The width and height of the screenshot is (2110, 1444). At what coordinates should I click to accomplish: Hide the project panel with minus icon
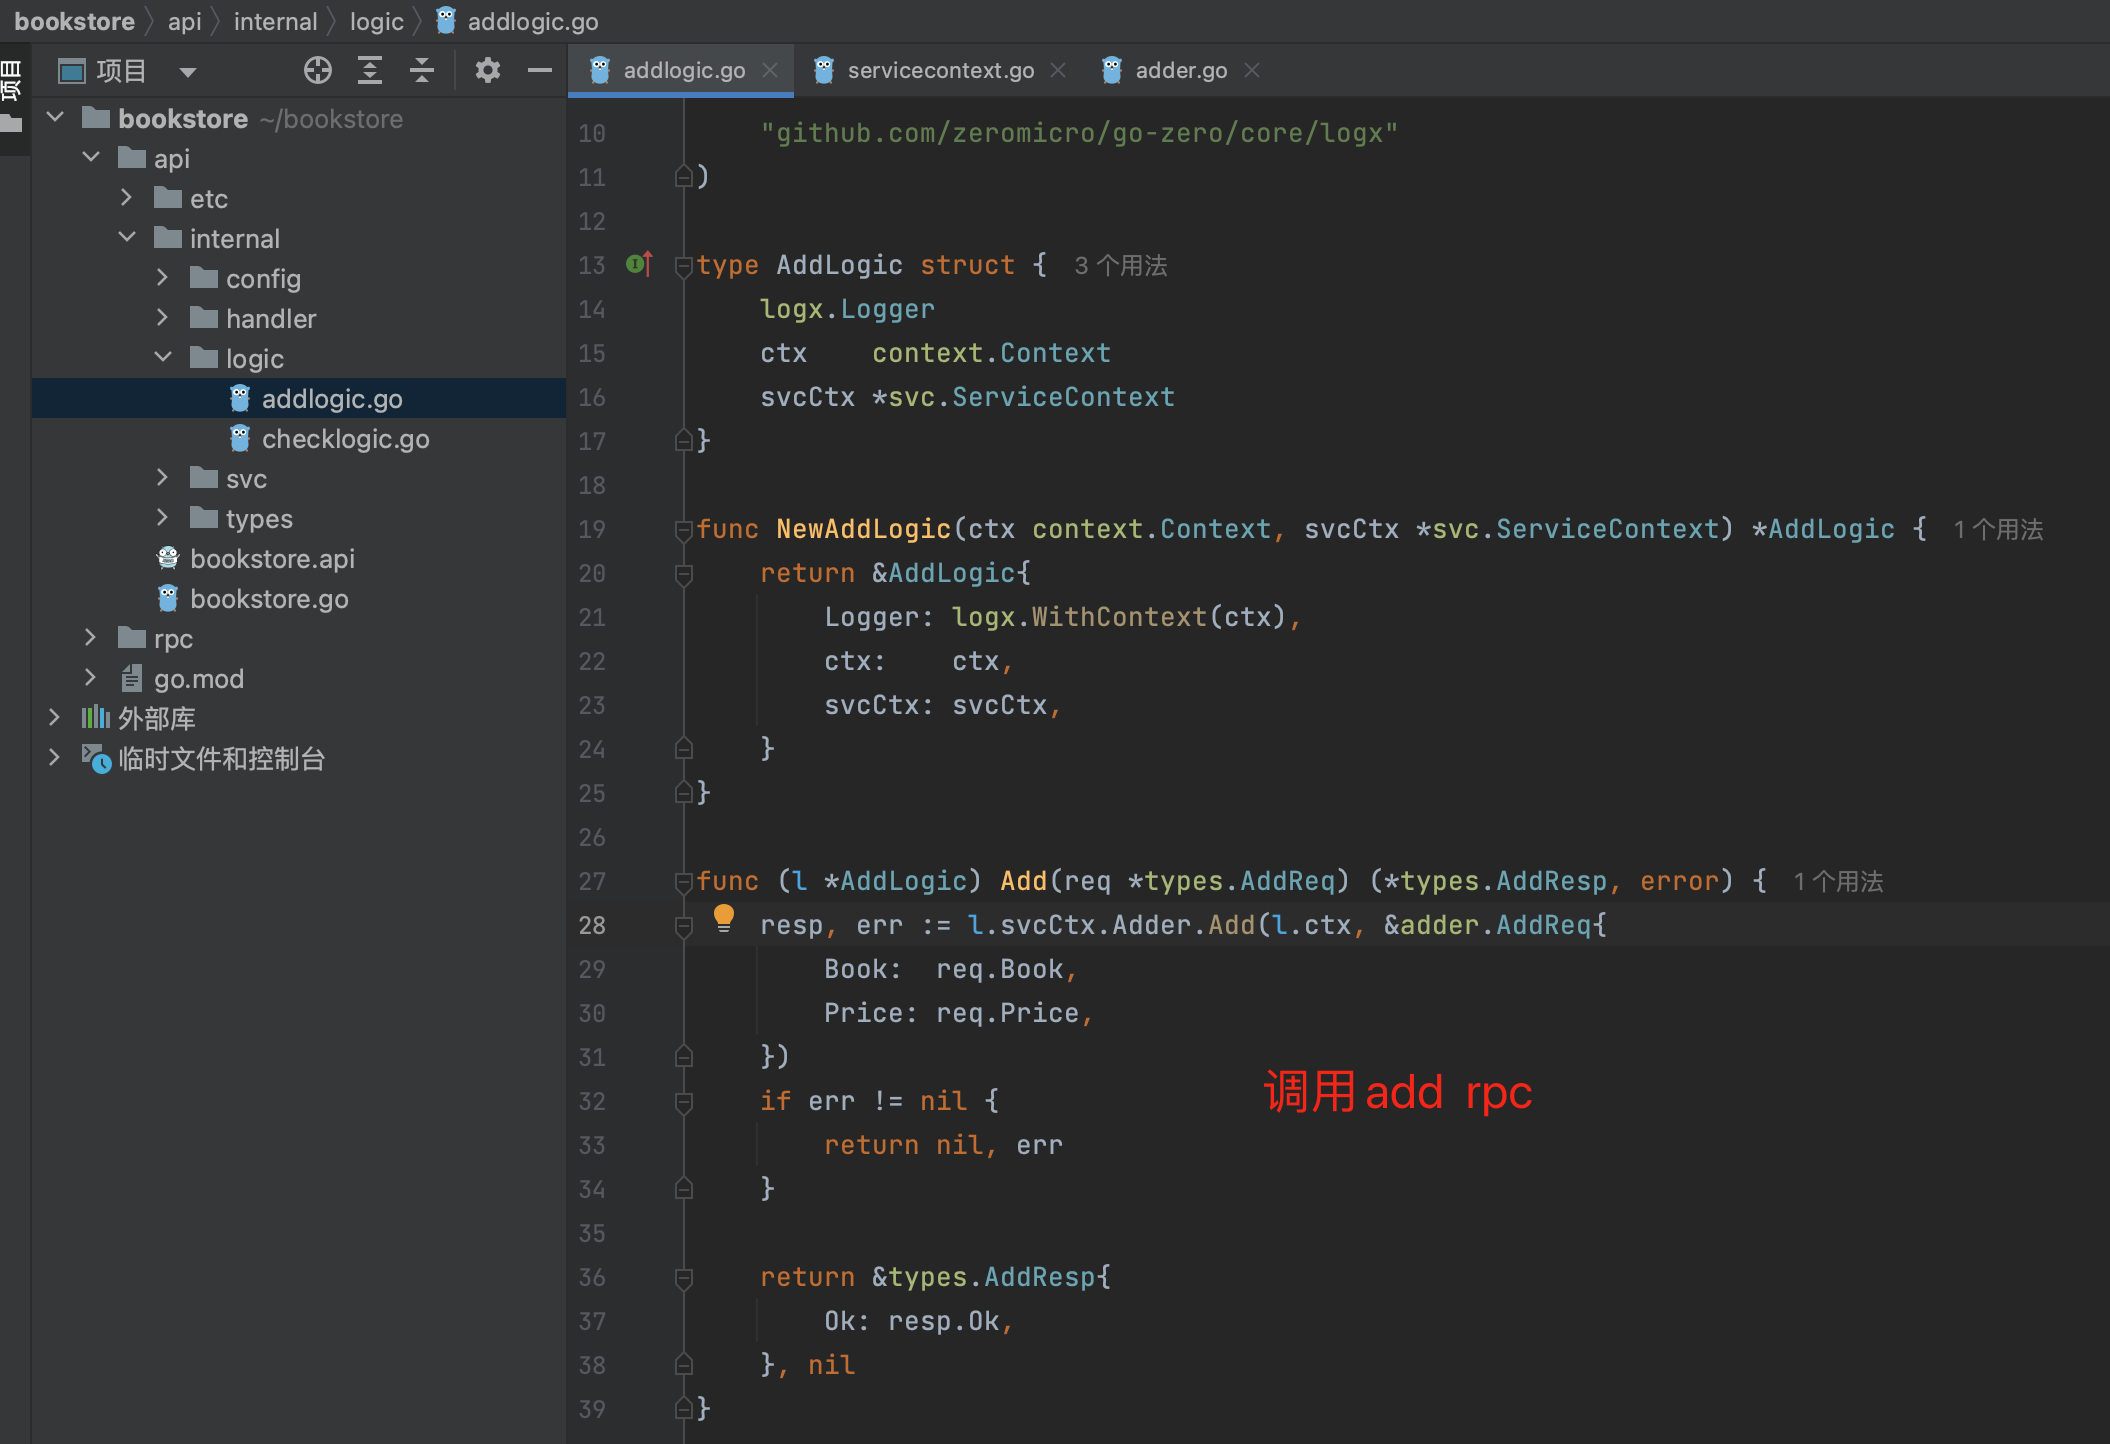(x=540, y=70)
